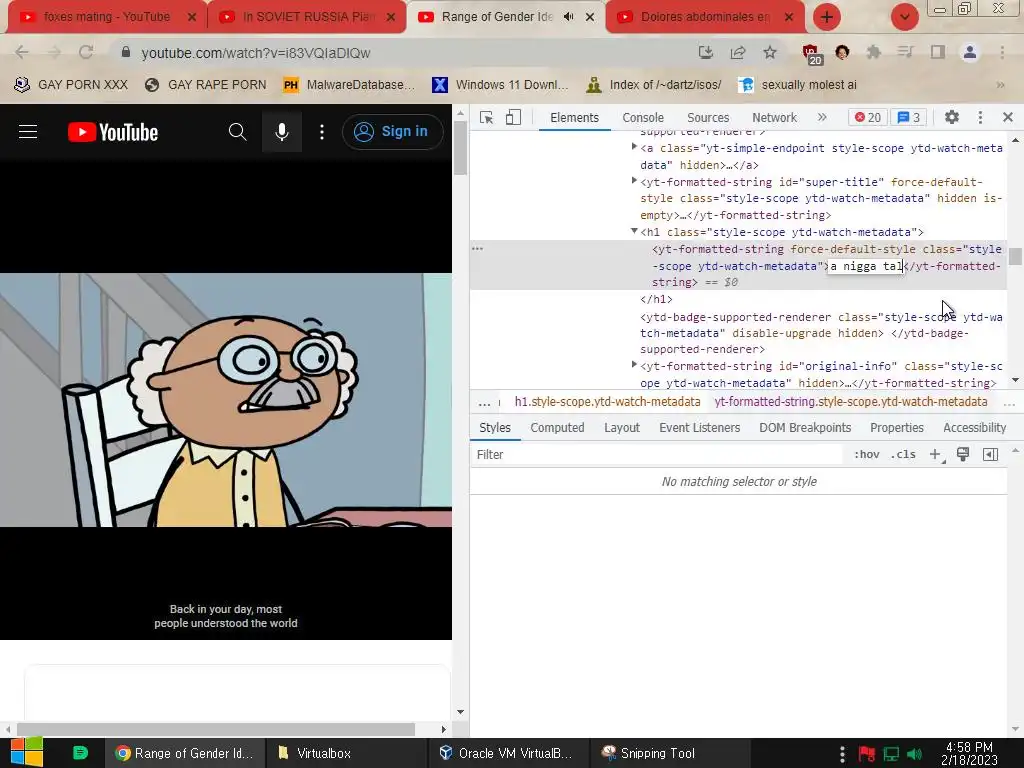Open Windows Start menu

point(27,753)
